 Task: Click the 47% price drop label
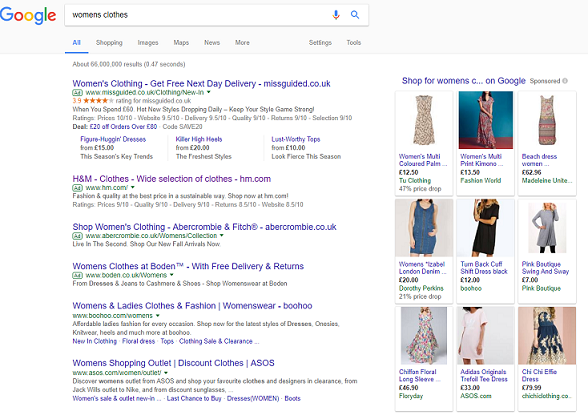click(420, 189)
